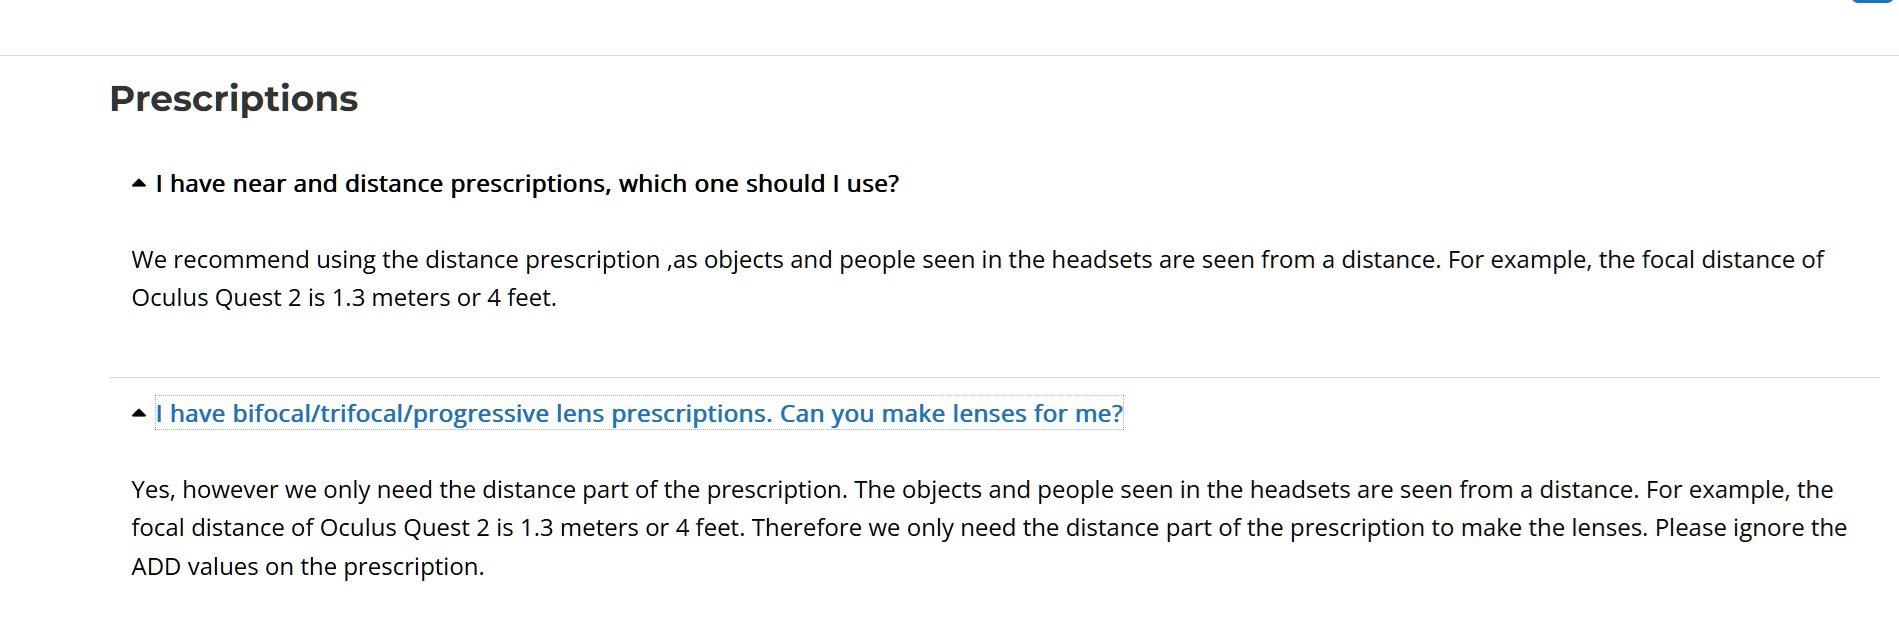This screenshot has height=644, width=1899.
Task: Click the words 'which one should I use?'
Action: [x=759, y=184]
